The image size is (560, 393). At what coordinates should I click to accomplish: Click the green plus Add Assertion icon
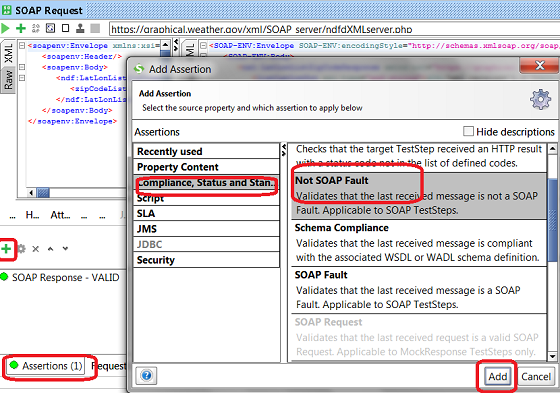[6, 249]
